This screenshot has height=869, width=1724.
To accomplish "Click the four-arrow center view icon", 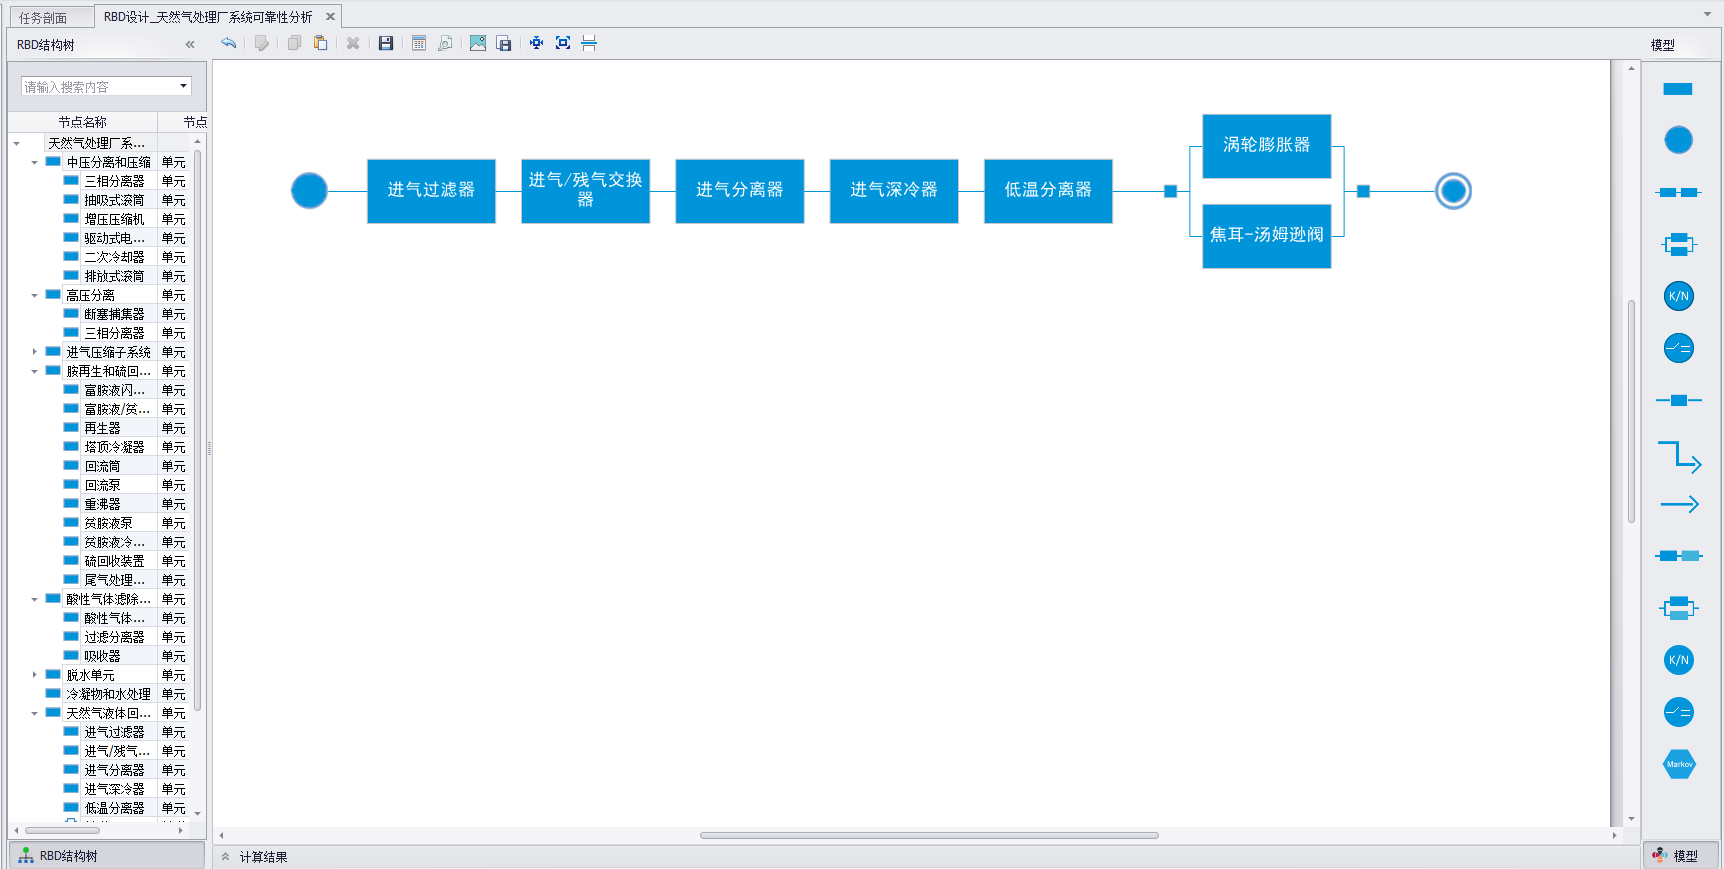I will pos(537,43).
